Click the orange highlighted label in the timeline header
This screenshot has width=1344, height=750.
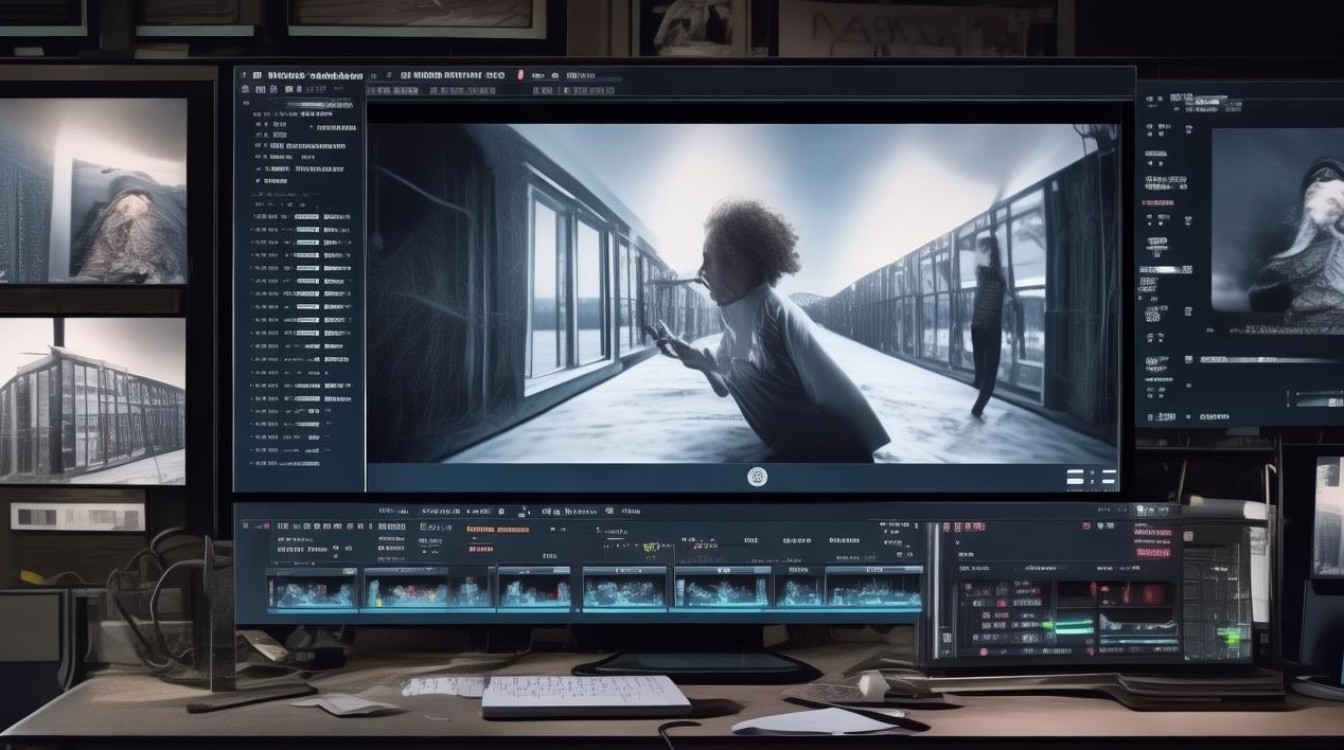(497, 529)
